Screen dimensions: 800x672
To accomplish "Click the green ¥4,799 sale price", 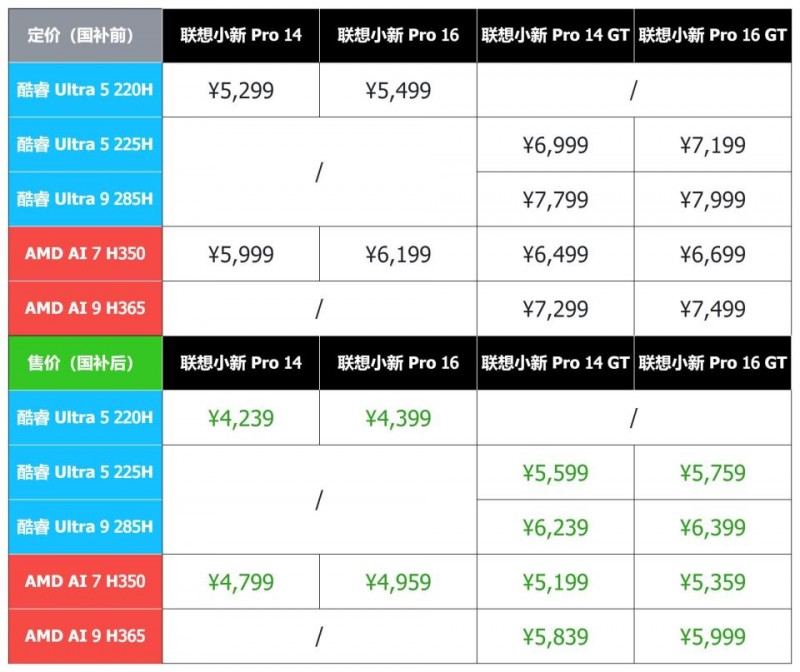I will 241,581.
